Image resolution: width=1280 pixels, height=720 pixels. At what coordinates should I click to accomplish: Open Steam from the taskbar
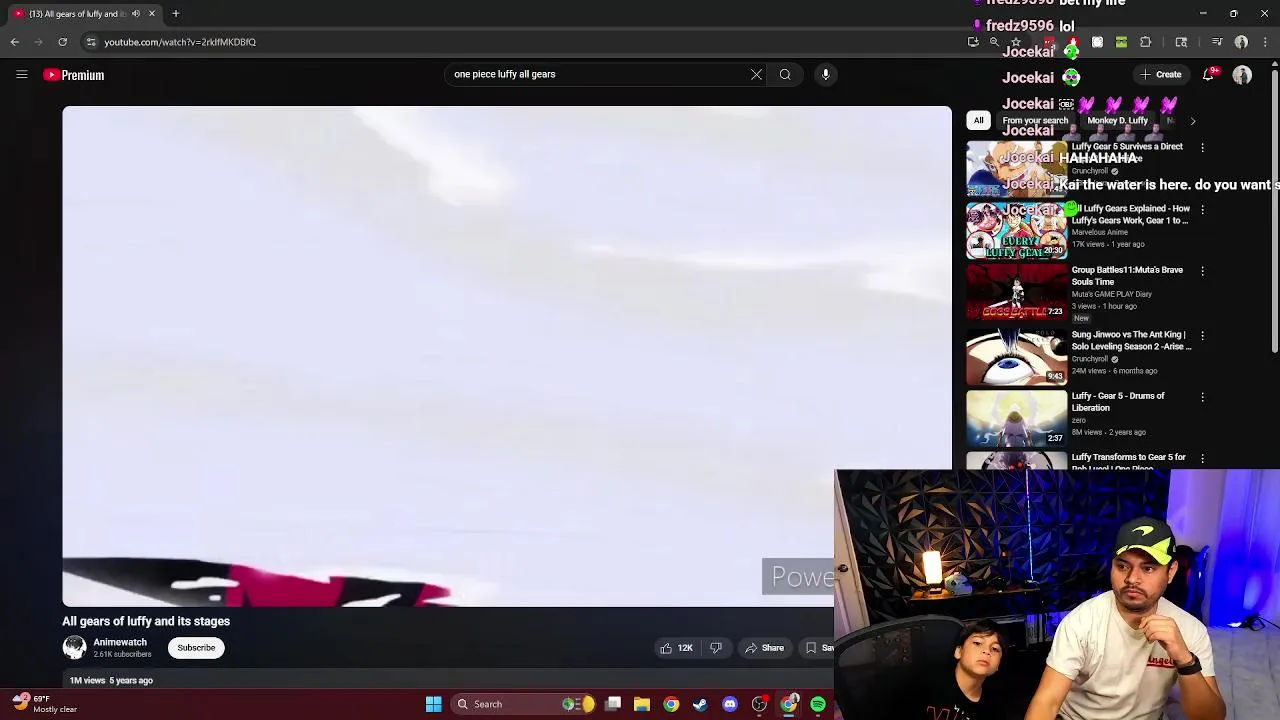(700, 704)
